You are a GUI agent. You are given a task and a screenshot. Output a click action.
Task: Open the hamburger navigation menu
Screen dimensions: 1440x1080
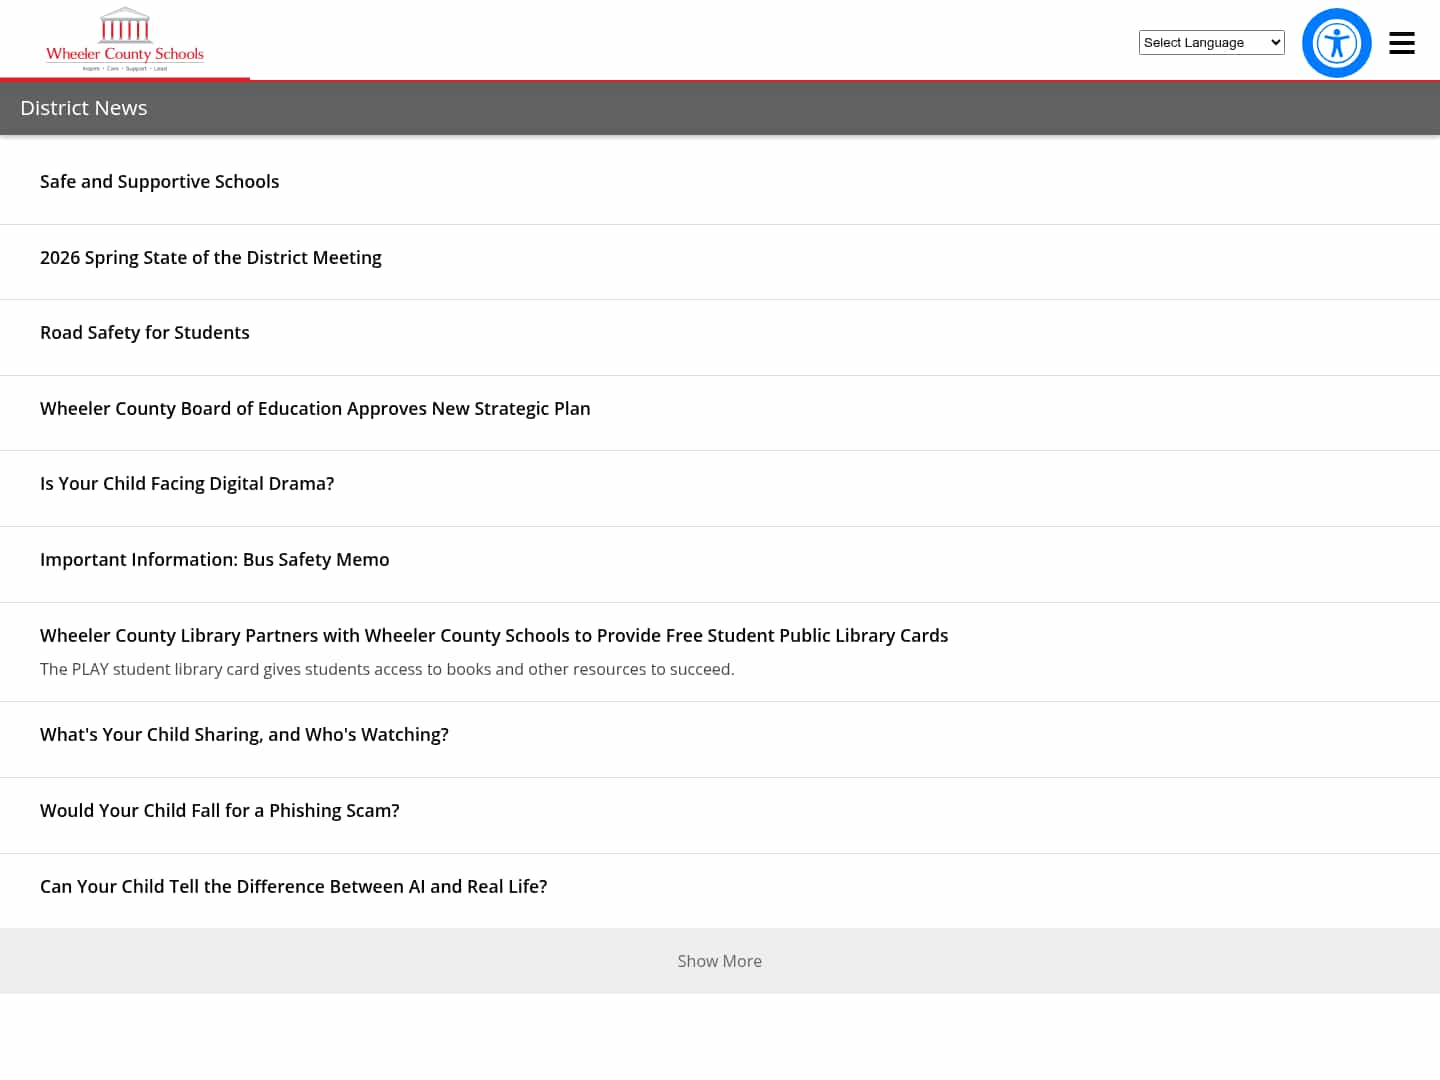click(1401, 43)
